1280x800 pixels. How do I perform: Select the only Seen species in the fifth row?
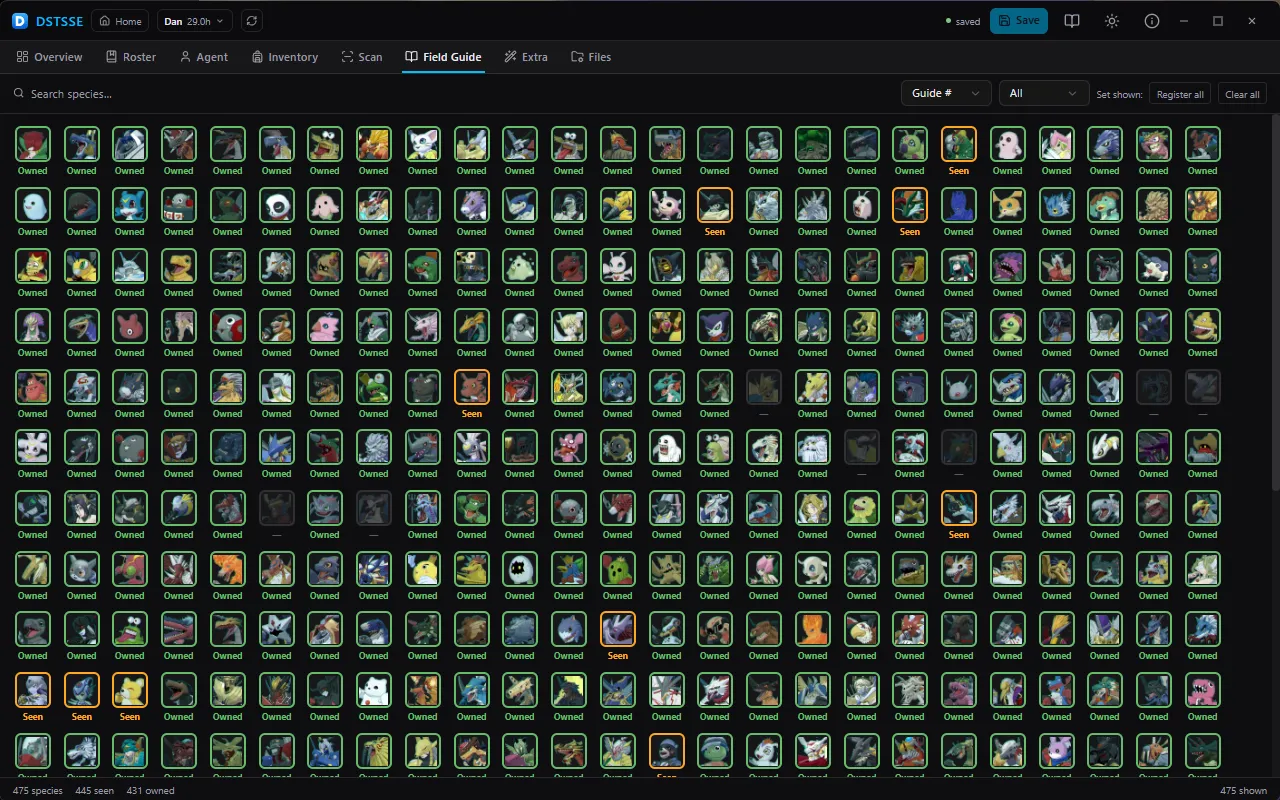click(471, 387)
